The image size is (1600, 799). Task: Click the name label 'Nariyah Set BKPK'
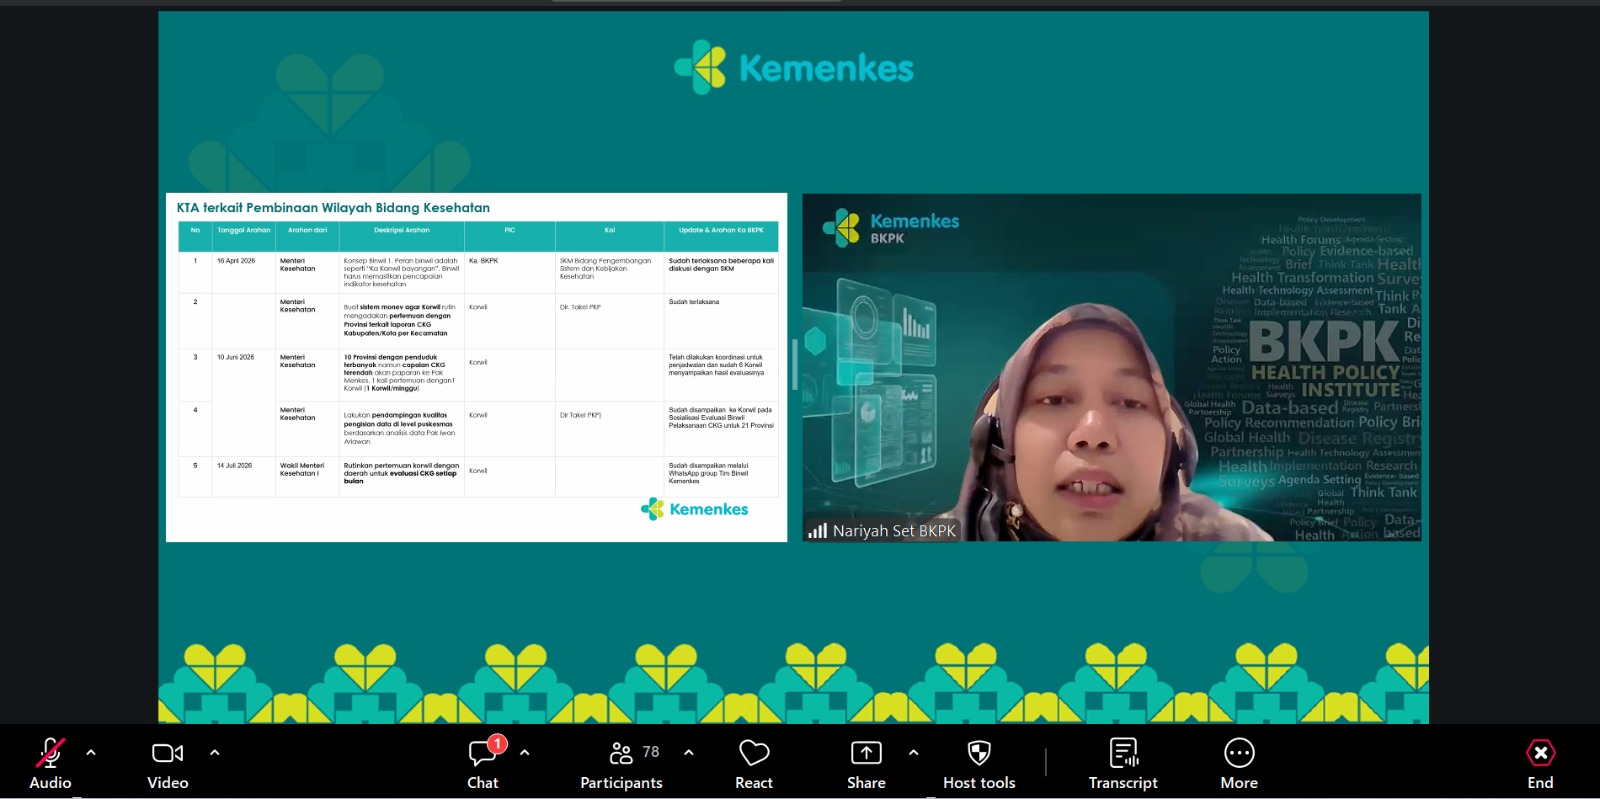pyautogui.click(x=894, y=531)
